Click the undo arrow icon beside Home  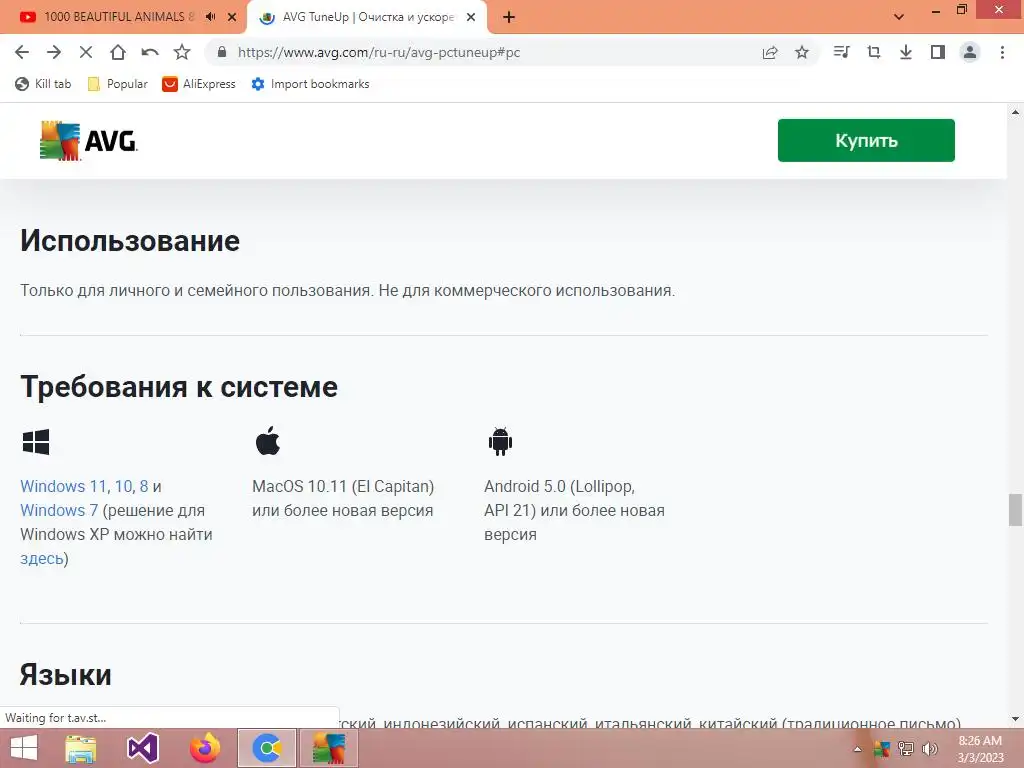point(150,52)
